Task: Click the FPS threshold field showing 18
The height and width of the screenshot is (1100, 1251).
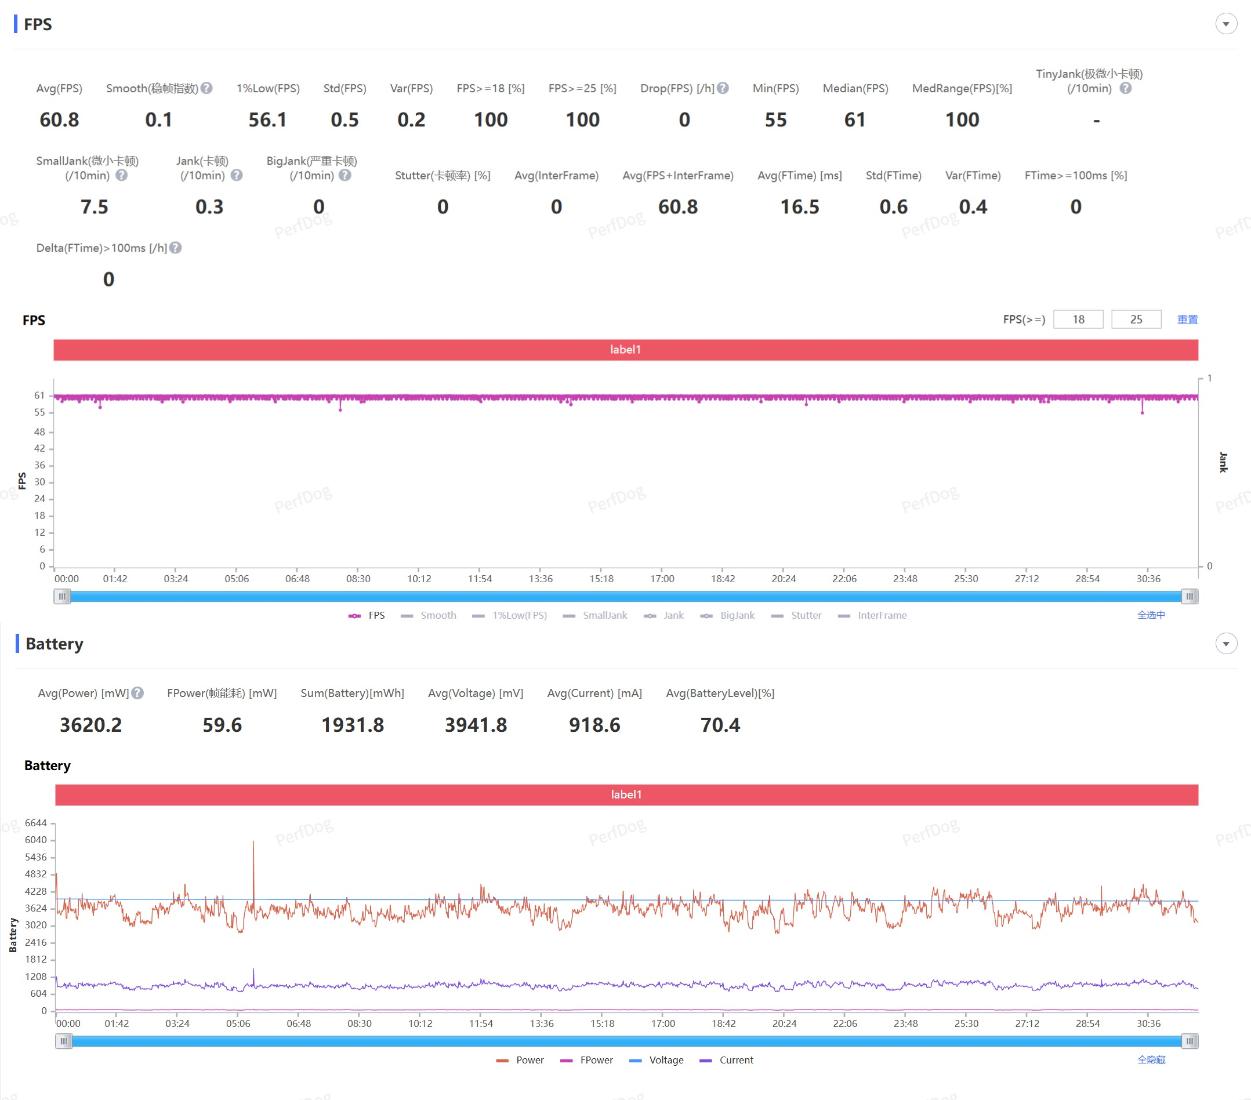Action: tap(1078, 320)
